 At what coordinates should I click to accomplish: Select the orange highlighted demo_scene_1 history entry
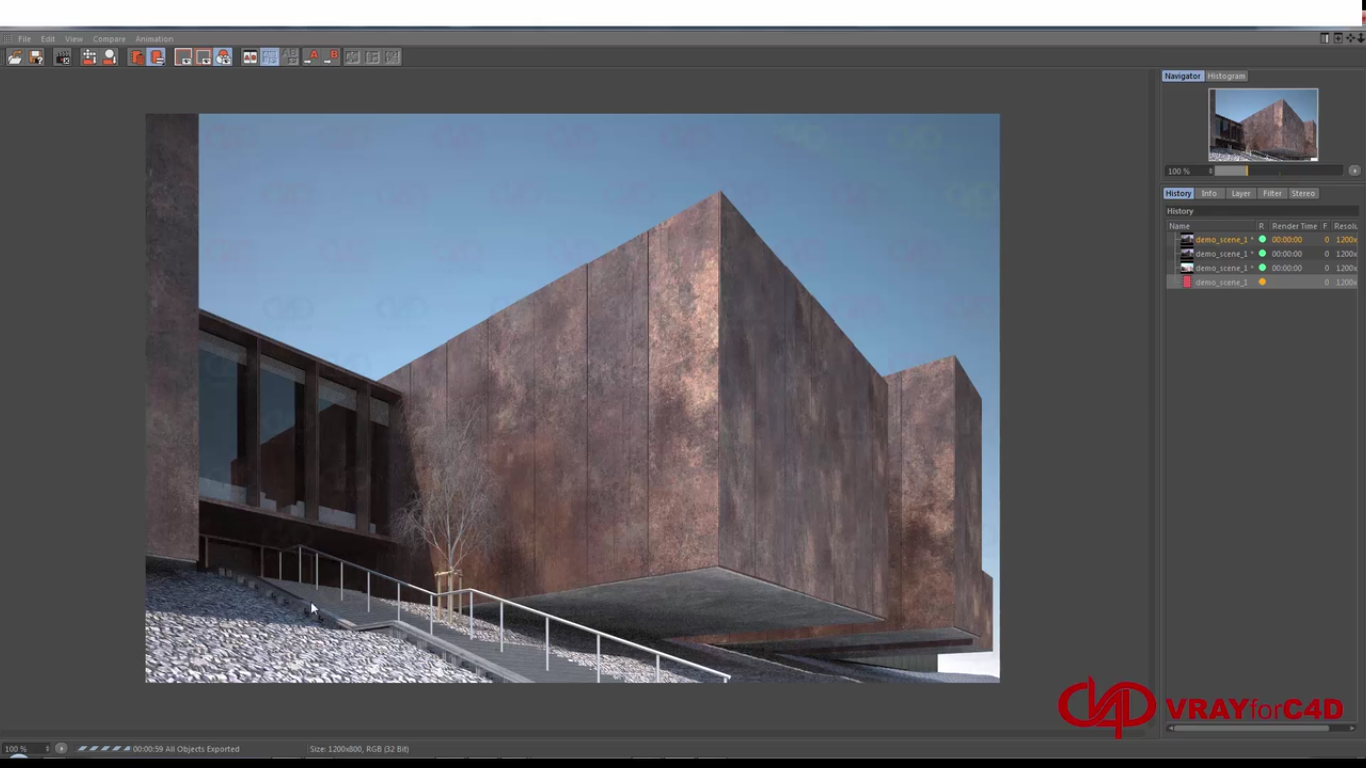coord(1262,240)
